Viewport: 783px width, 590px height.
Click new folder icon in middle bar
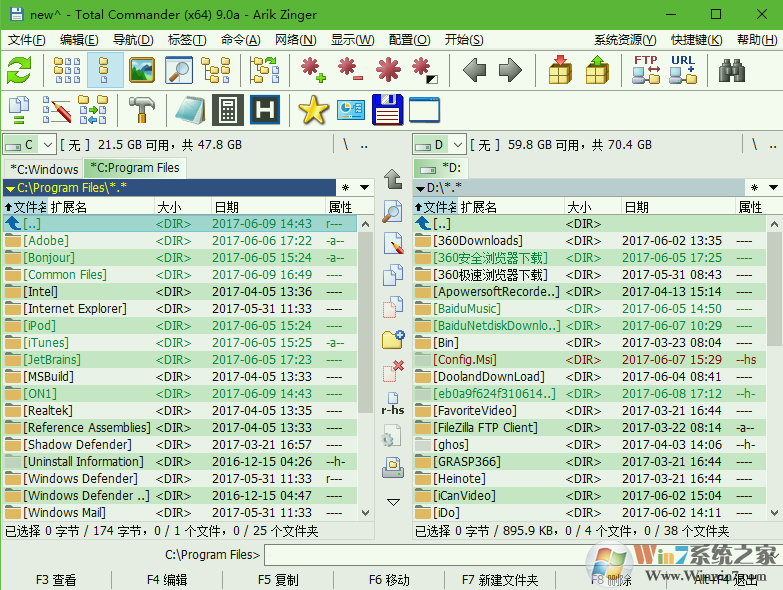[393, 339]
